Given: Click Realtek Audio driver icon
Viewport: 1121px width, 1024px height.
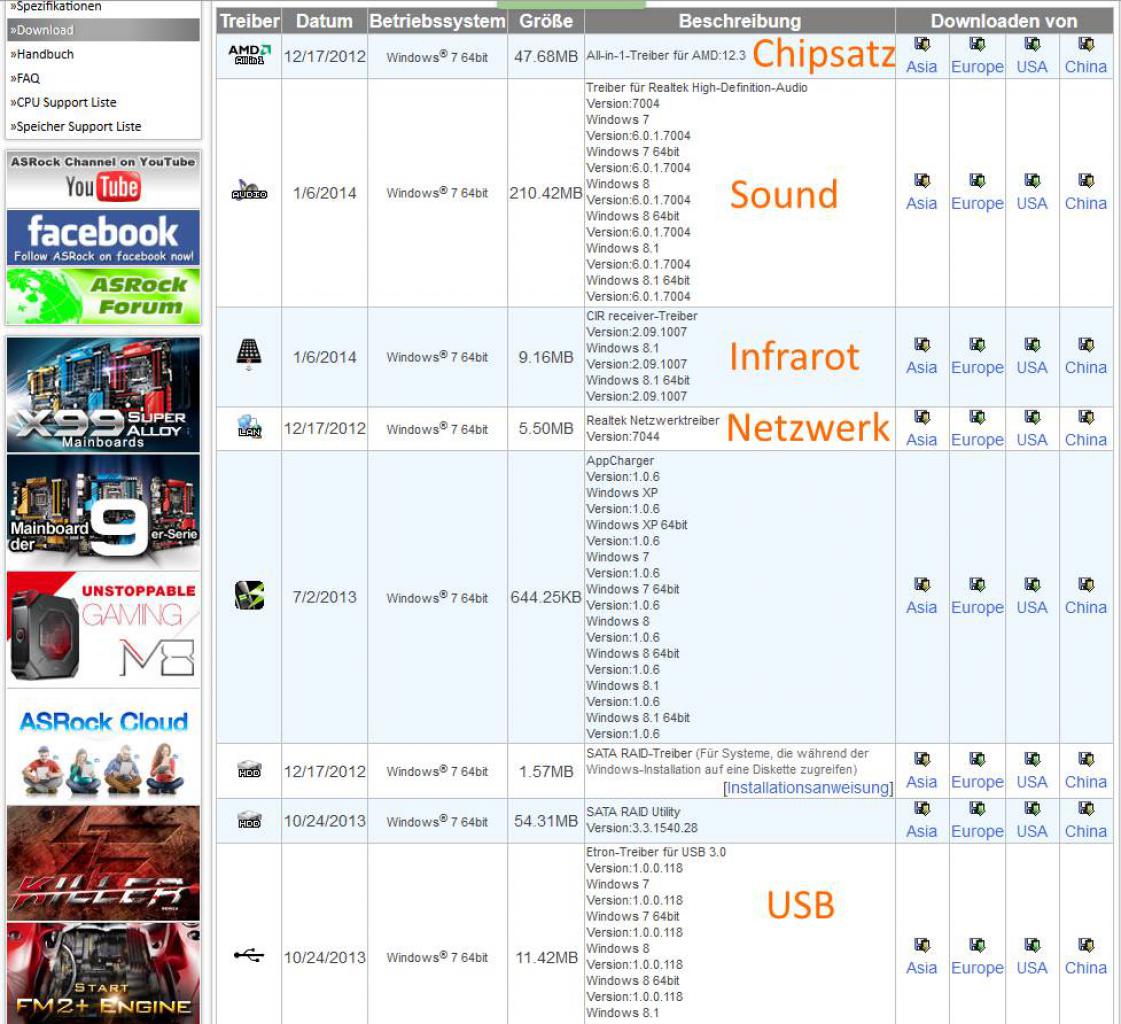Looking at the screenshot, I should coord(250,190).
